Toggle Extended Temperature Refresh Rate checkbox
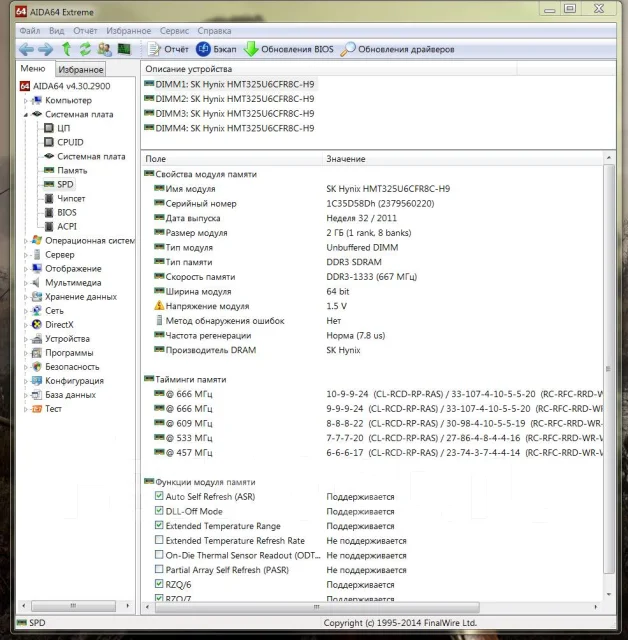This screenshot has height=640, width=628. [x=159, y=540]
